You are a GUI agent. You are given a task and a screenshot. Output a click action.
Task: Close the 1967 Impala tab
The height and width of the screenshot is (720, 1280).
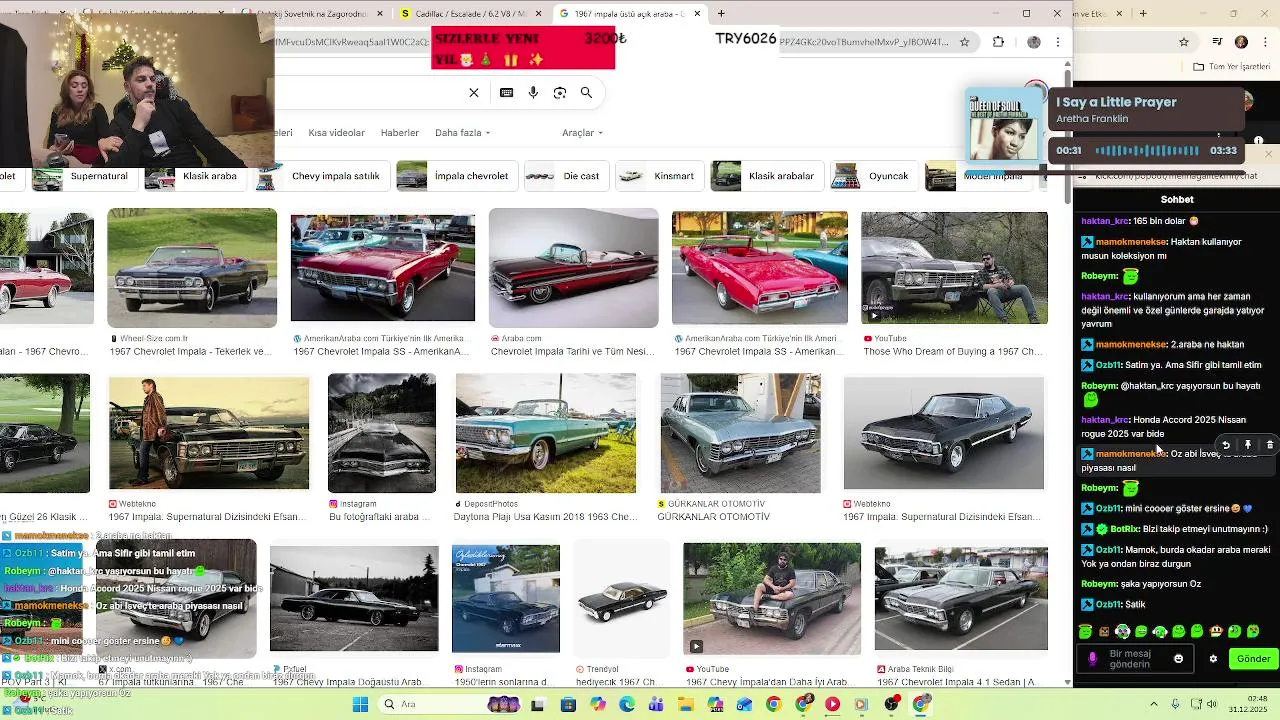(697, 13)
